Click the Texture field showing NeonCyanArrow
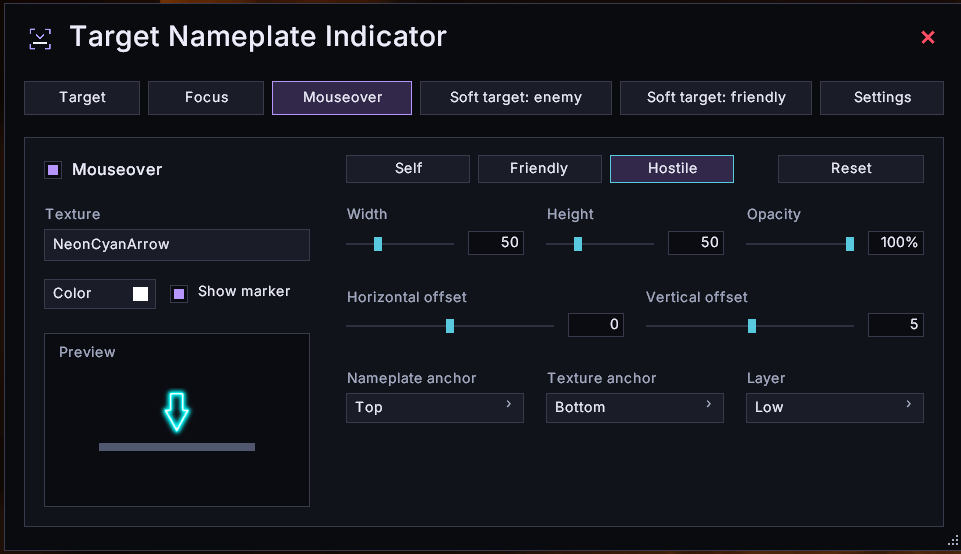961x554 pixels. tap(177, 245)
